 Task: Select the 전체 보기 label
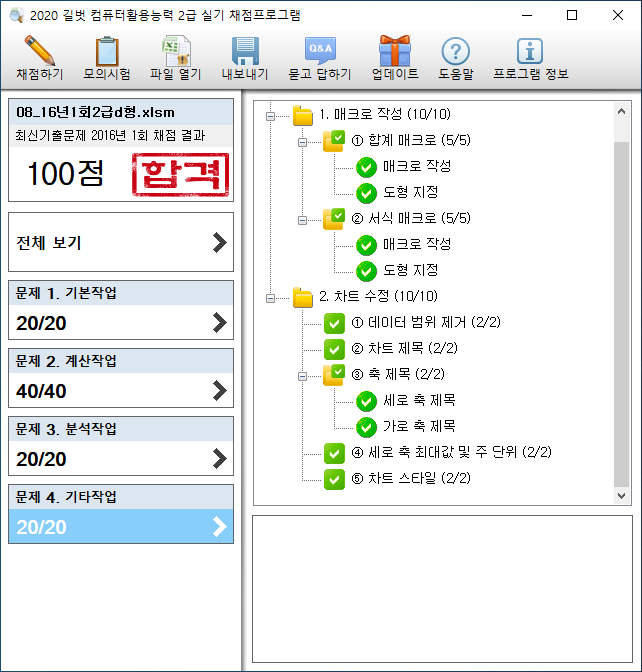tap(48, 243)
